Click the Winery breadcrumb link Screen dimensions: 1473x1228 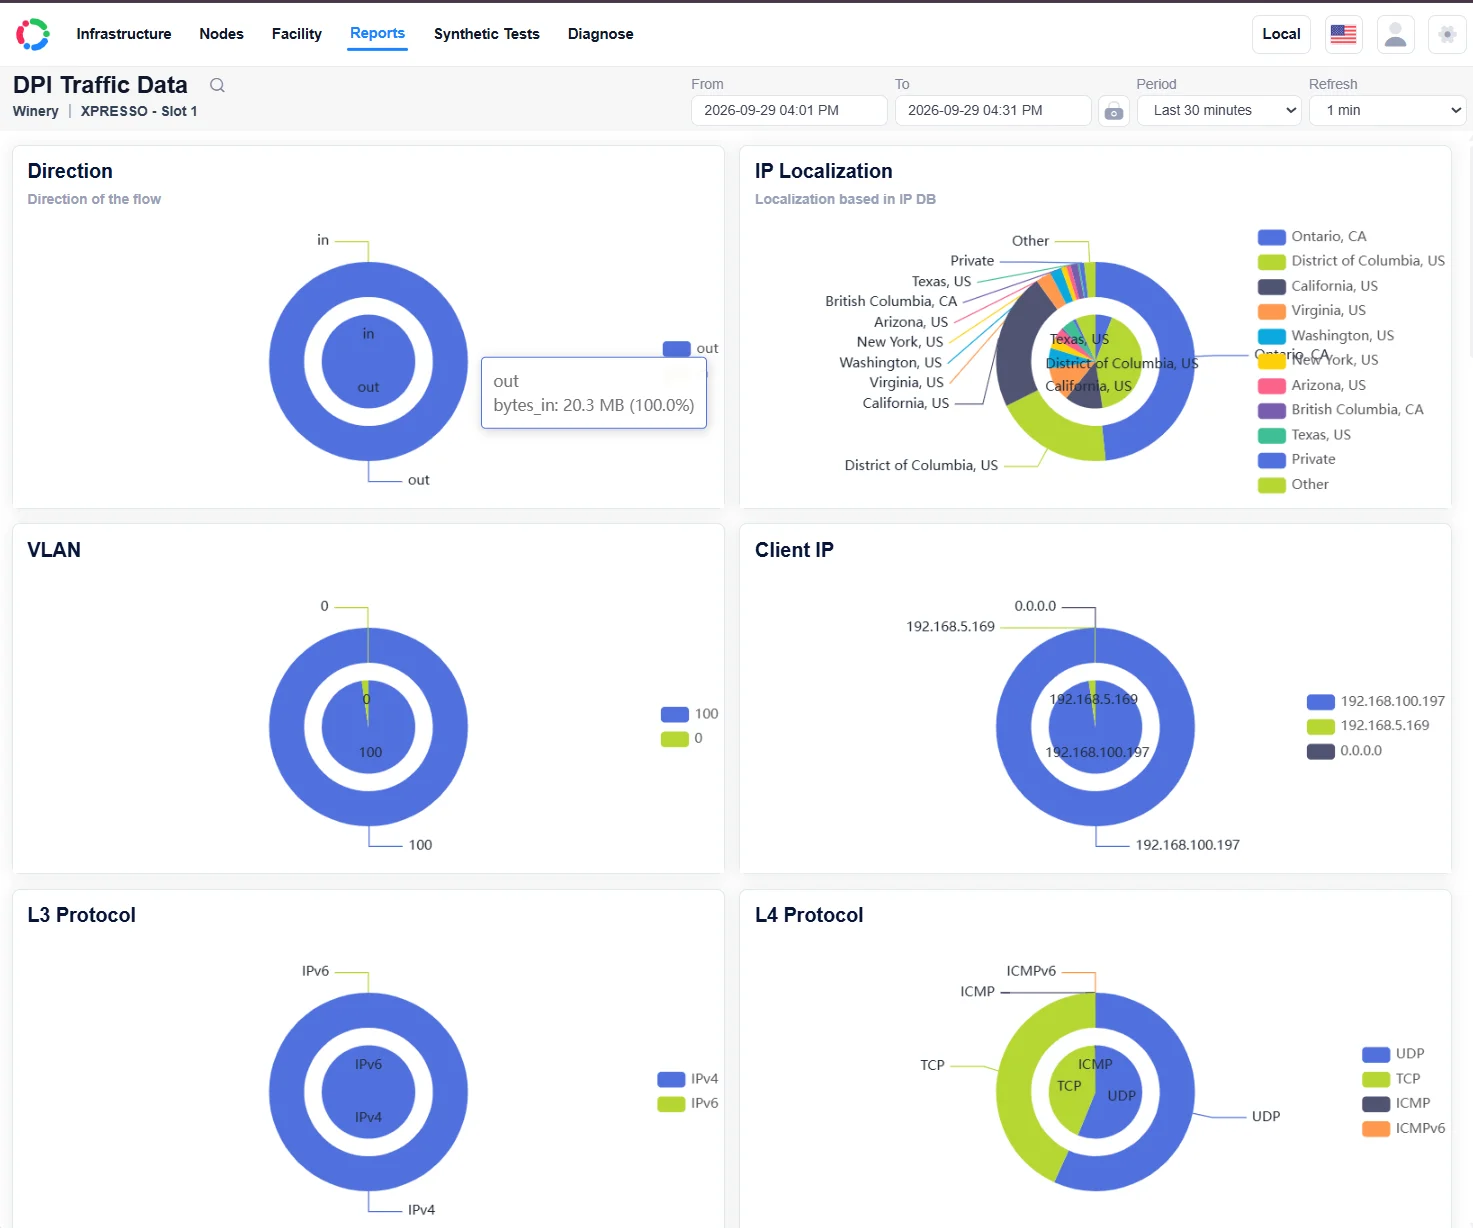tap(36, 111)
